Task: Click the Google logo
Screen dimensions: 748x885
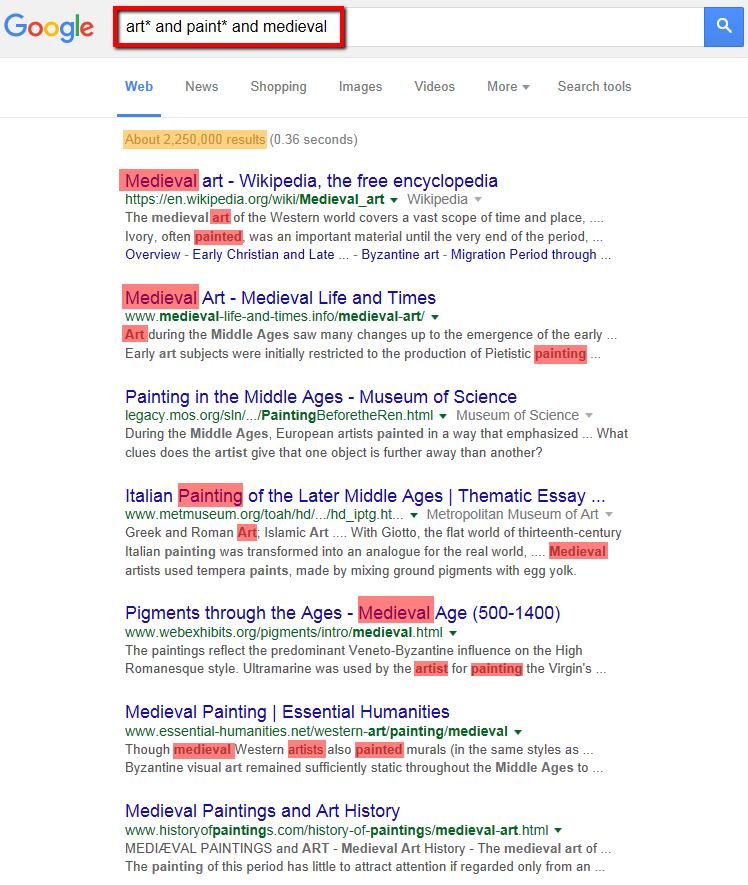Action: [49, 27]
